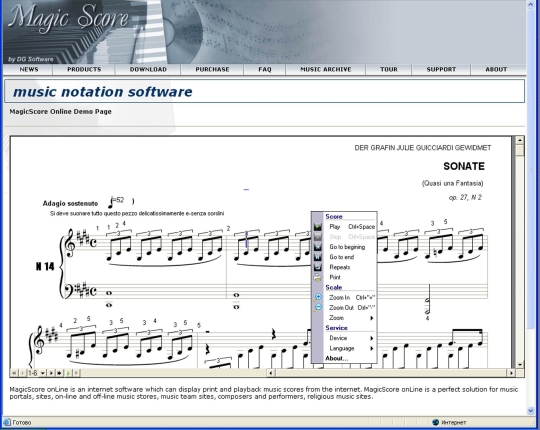Stop playback with score toolbar stop button
The height and width of the screenshot is (430, 540).
pyautogui.click(x=76, y=373)
